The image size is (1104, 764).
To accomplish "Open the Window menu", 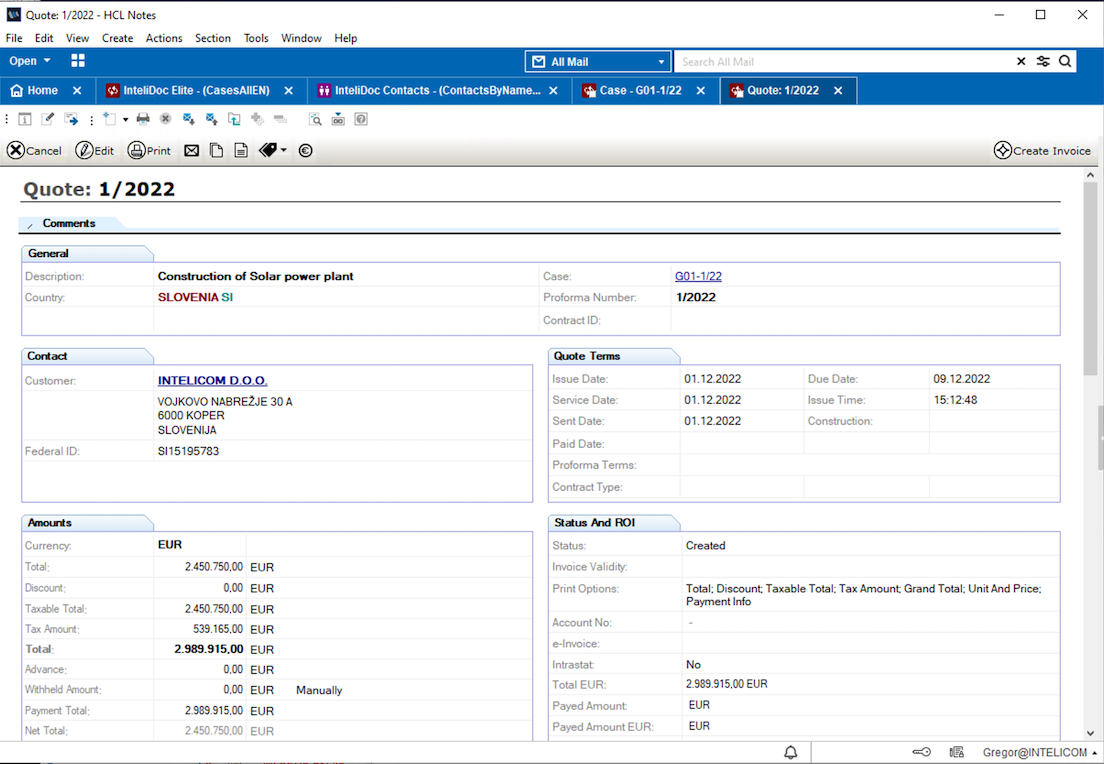I will pyautogui.click(x=301, y=38).
